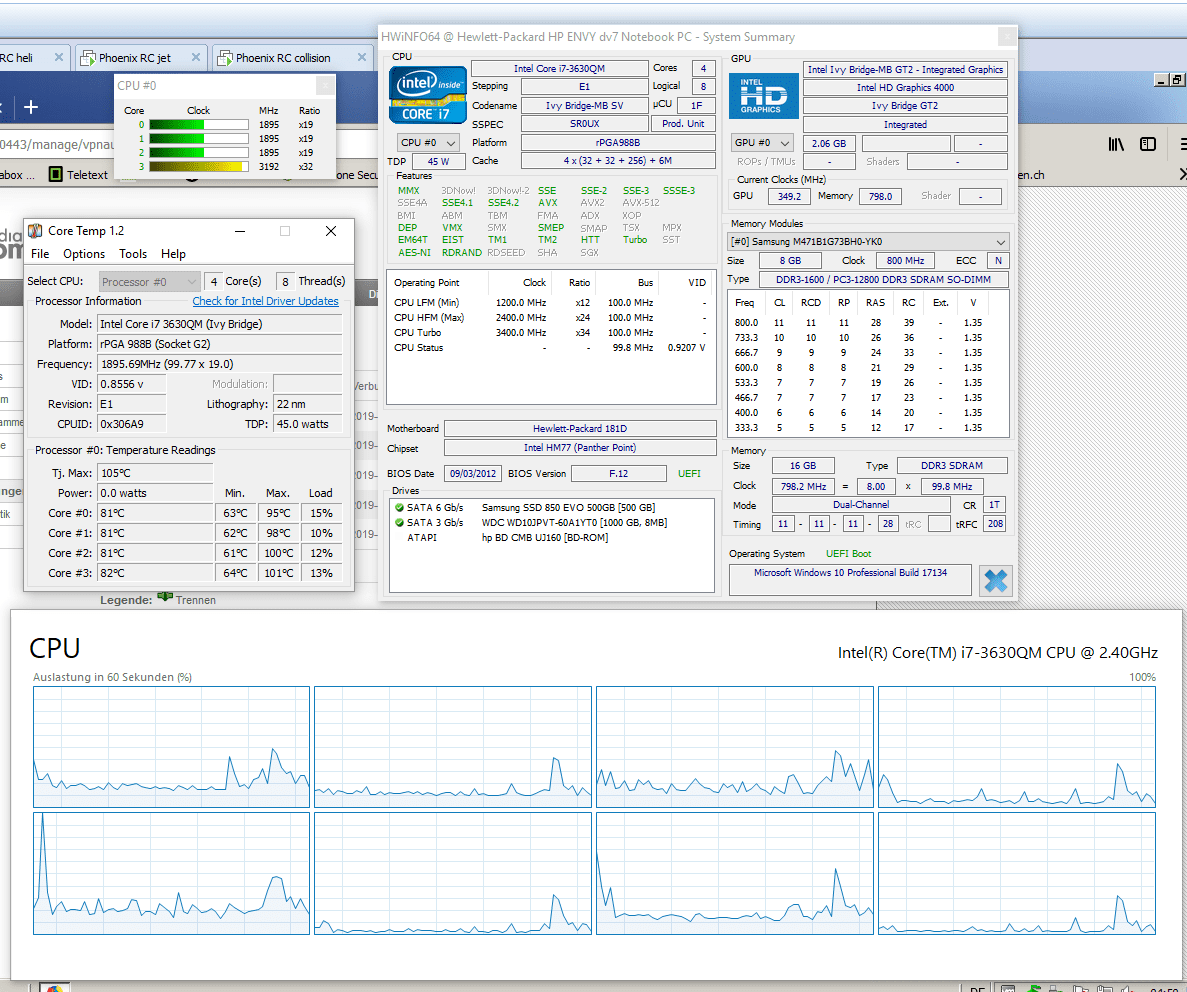The height and width of the screenshot is (992, 1187).
Task: Close the Core Temp window
Action: [331, 231]
